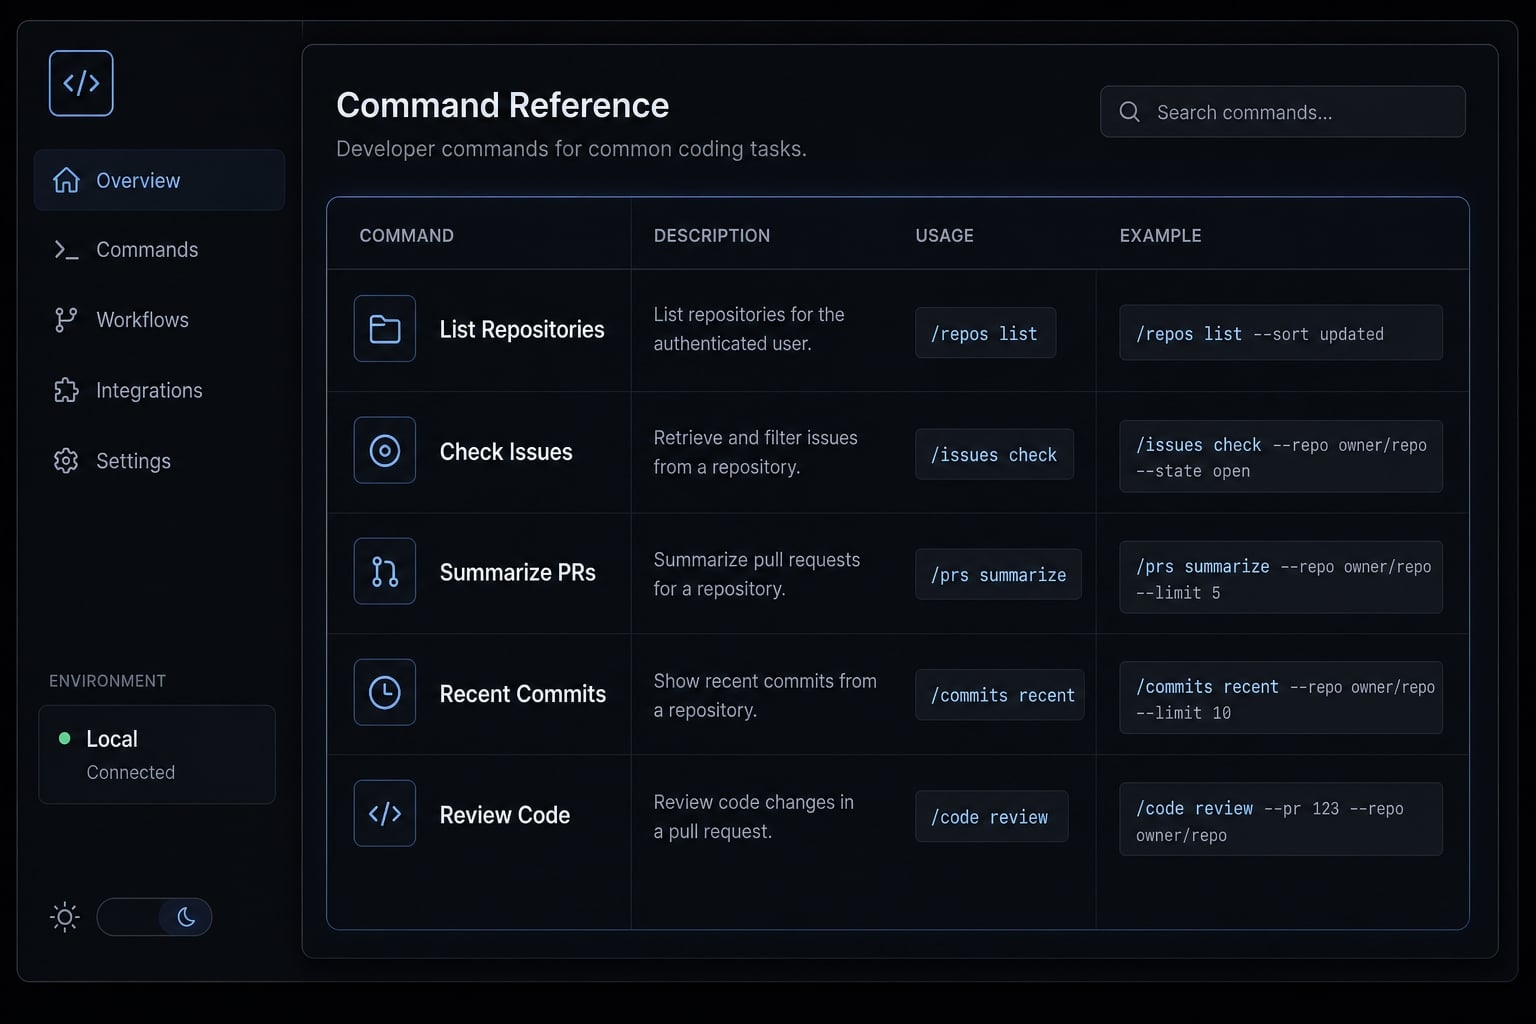Image resolution: width=1536 pixels, height=1024 pixels.
Task: Click the git branch icon beside Workflows
Action: click(66, 320)
